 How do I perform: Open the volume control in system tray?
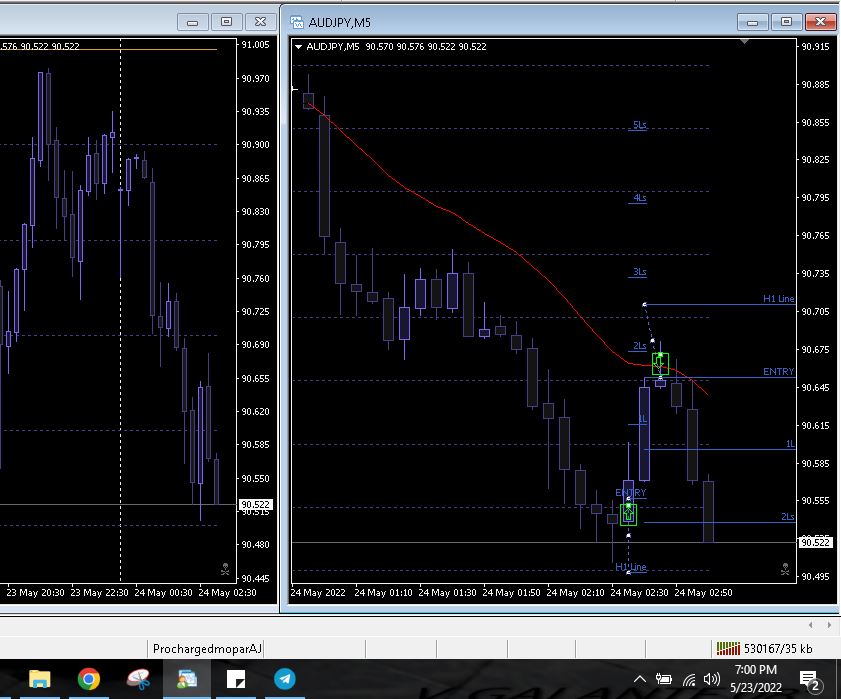coord(712,680)
